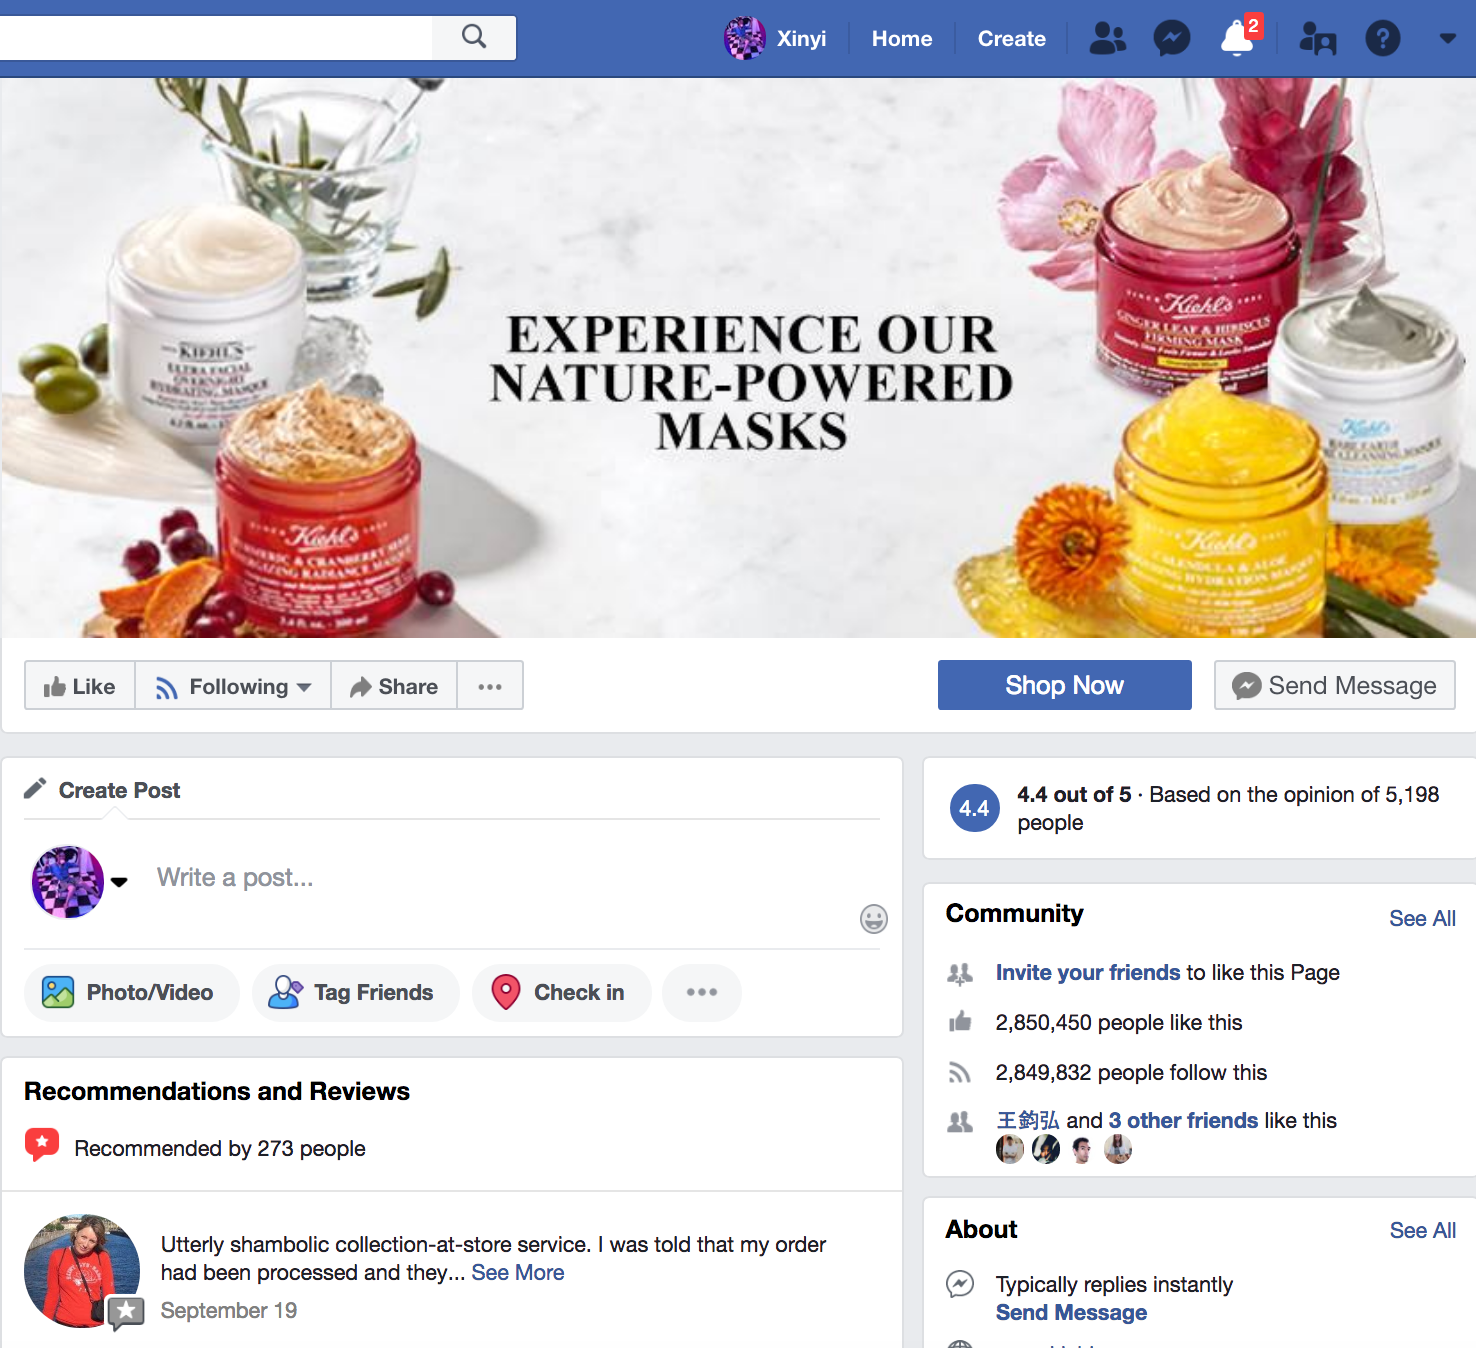1476x1348 pixels.
Task: Click the Facebook search box
Action: click(216, 38)
